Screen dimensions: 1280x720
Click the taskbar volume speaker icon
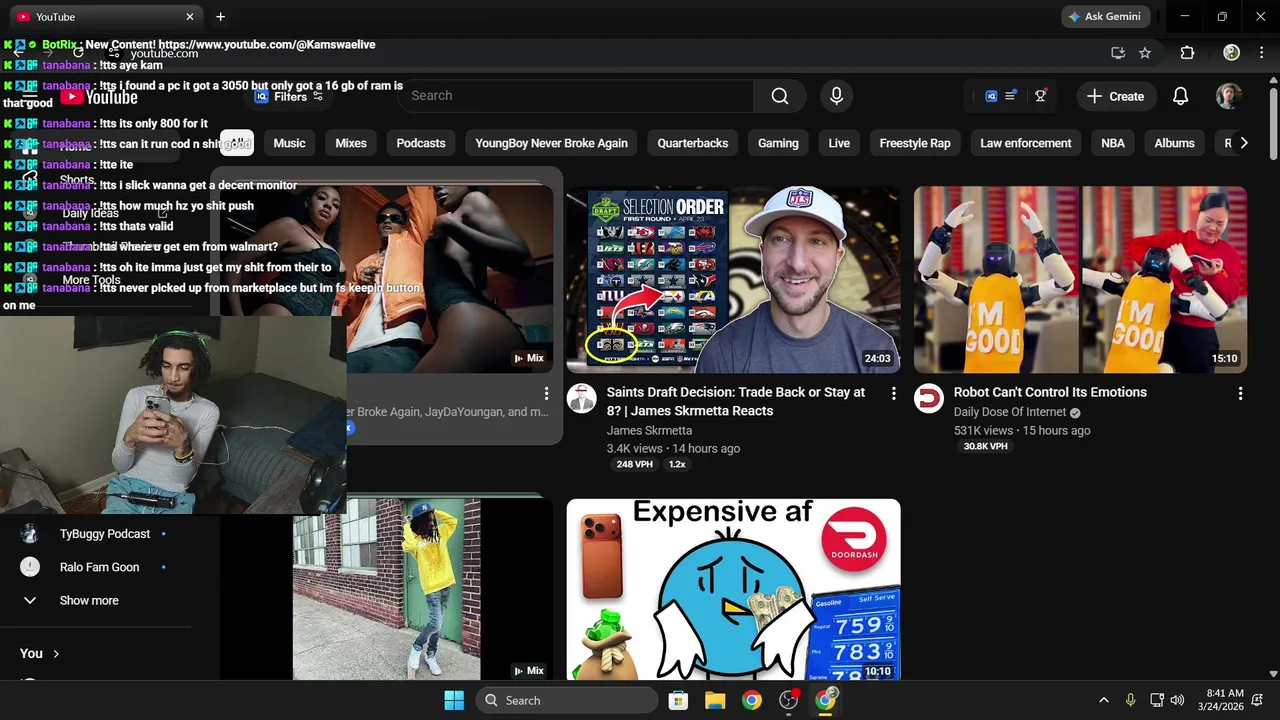tap(1177, 700)
